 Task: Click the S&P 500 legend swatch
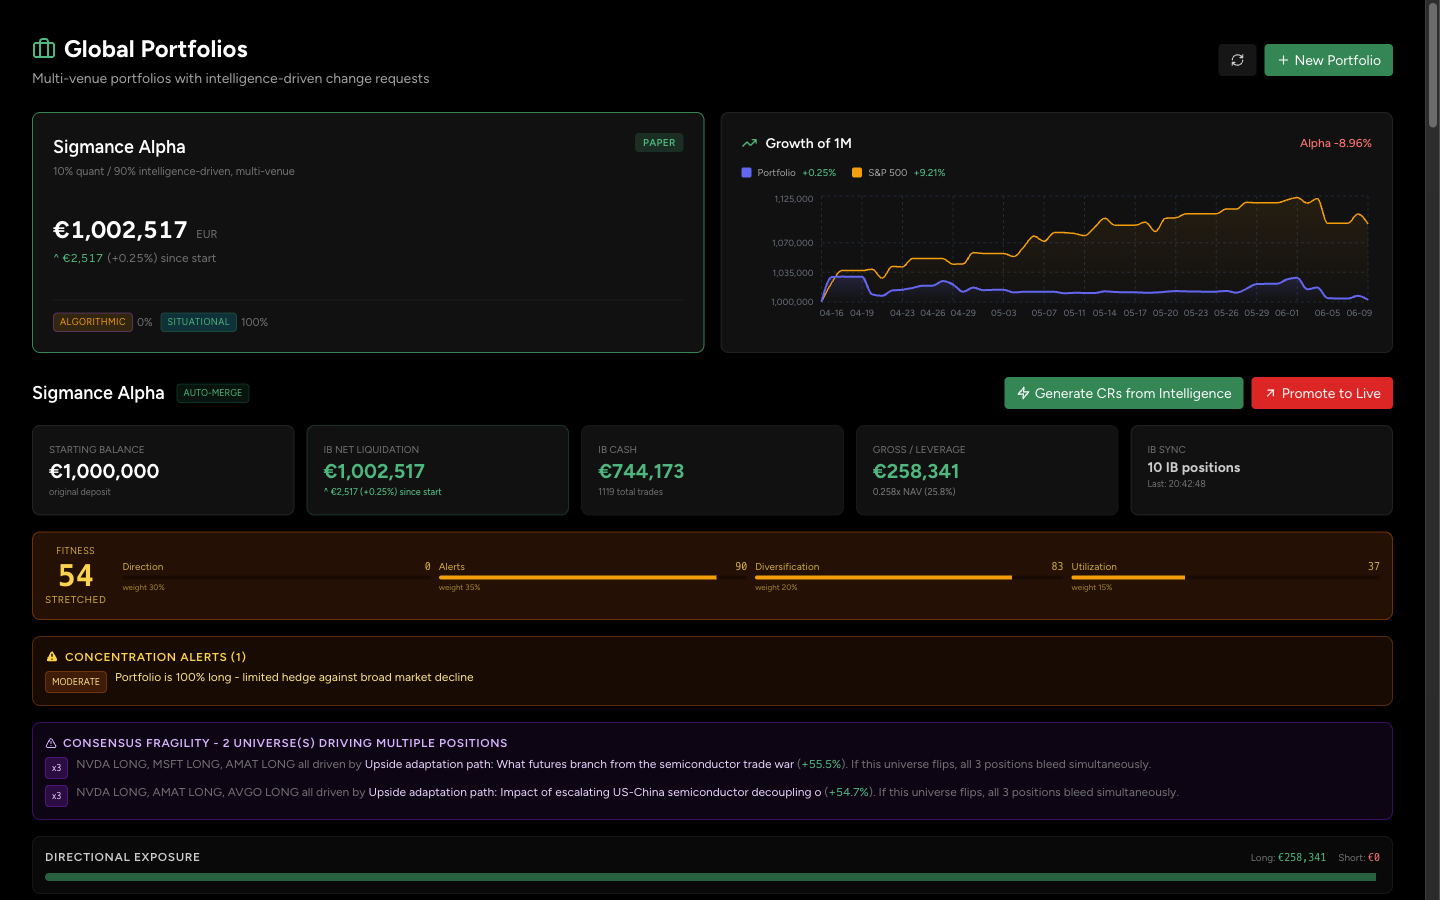[857, 173]
